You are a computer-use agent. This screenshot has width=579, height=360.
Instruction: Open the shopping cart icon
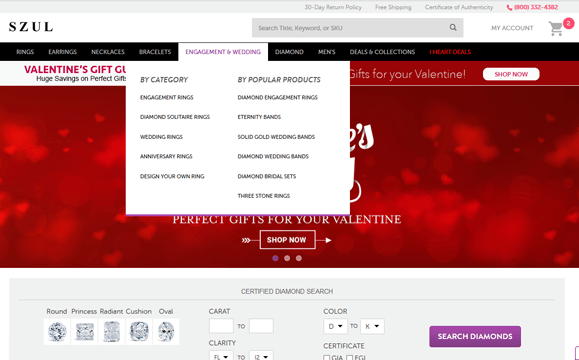tap(556, 28)
